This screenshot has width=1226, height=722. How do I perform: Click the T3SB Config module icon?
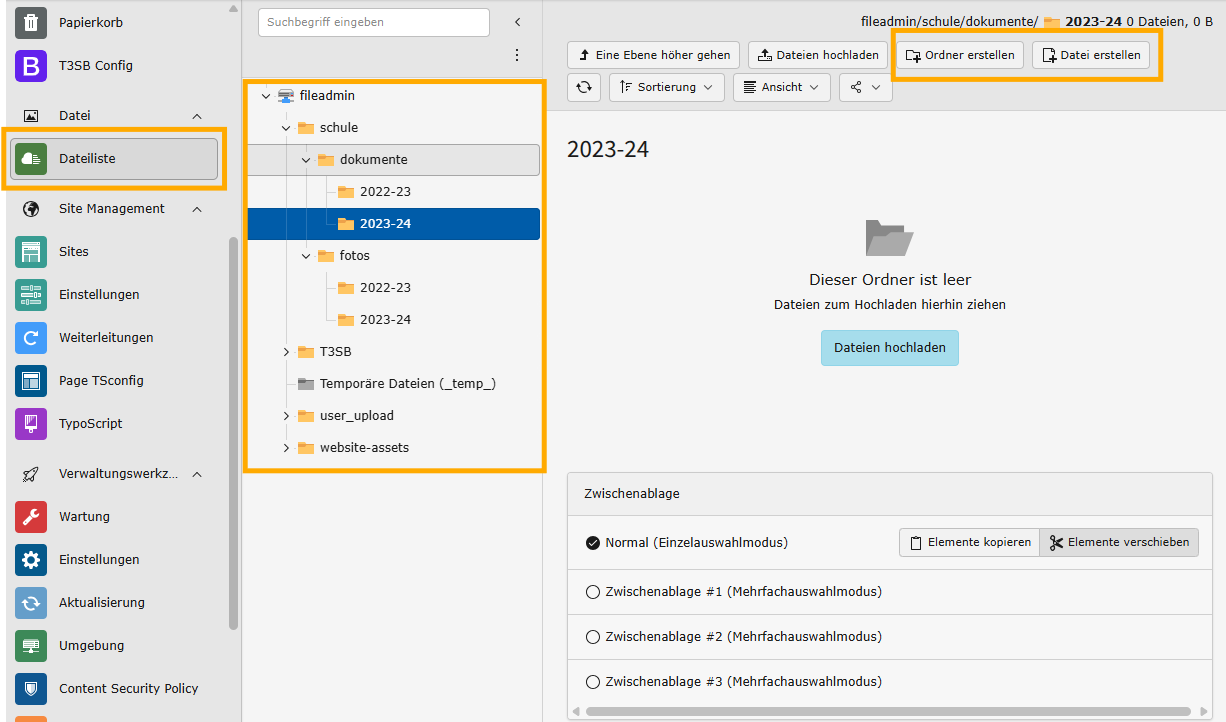[31, 66]
